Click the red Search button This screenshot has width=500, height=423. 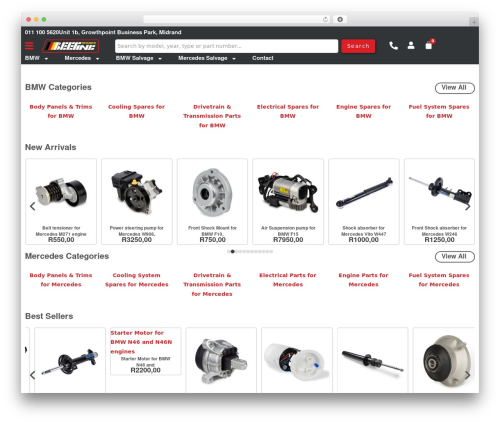pos(358,46)
